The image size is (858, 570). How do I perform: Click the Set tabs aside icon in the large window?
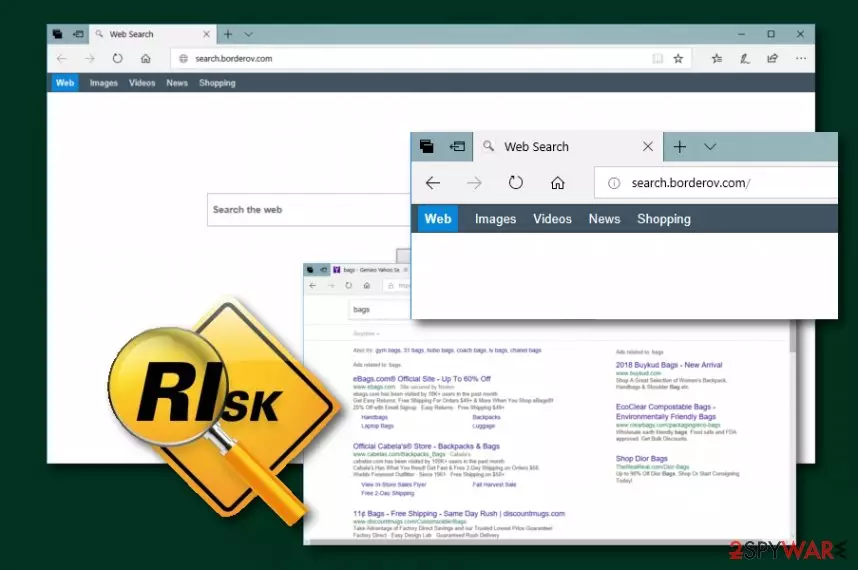(x=457, y=146)
